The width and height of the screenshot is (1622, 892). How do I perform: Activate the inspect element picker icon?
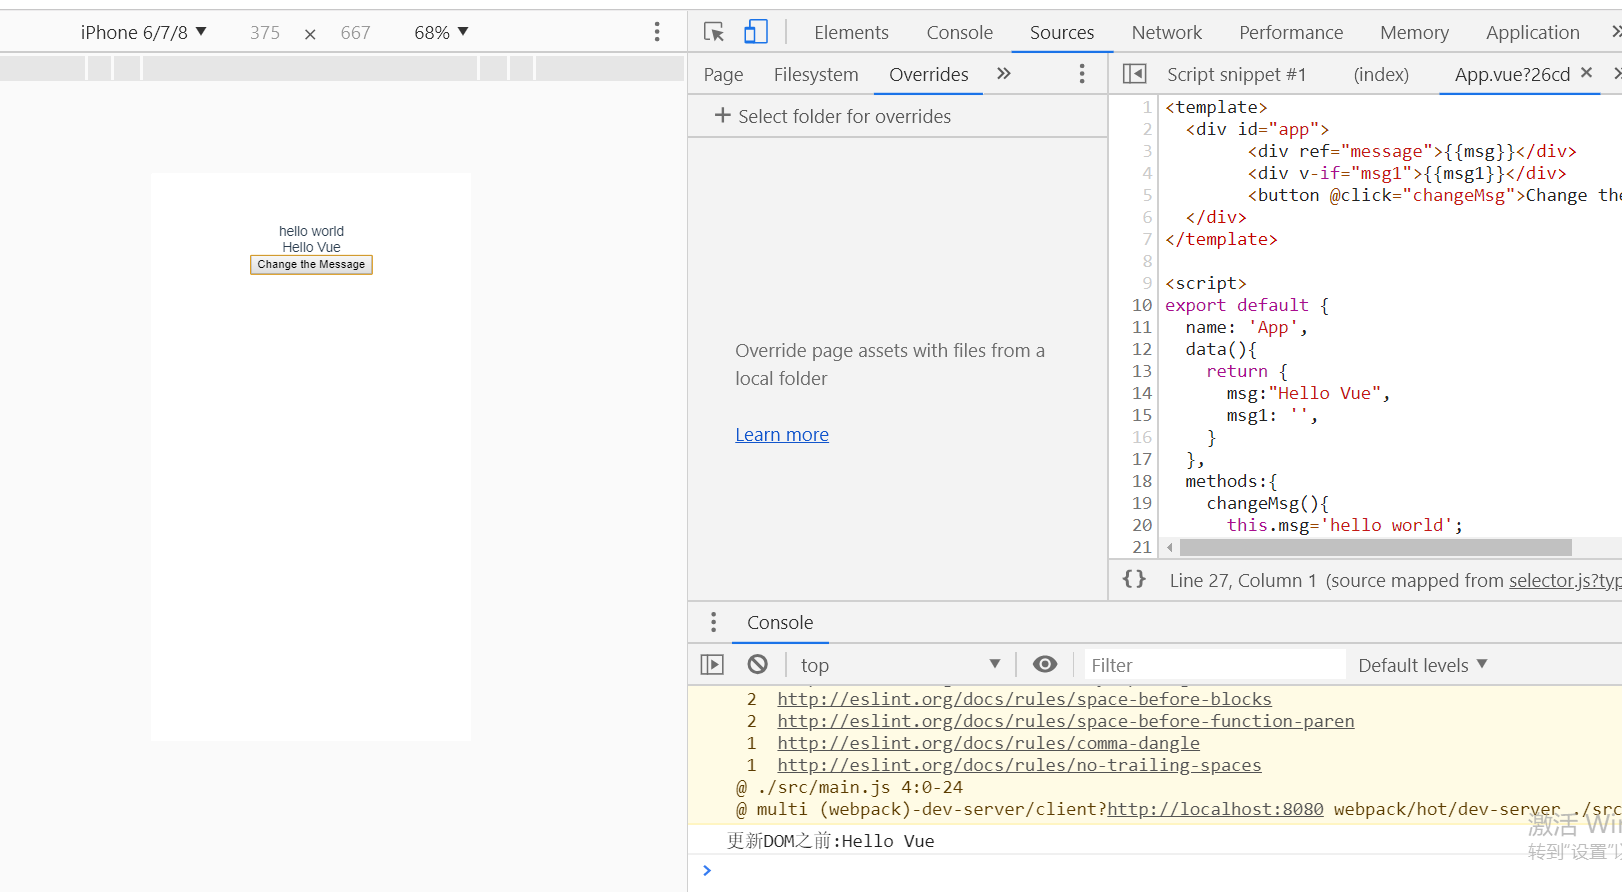(x=714, y=32)
